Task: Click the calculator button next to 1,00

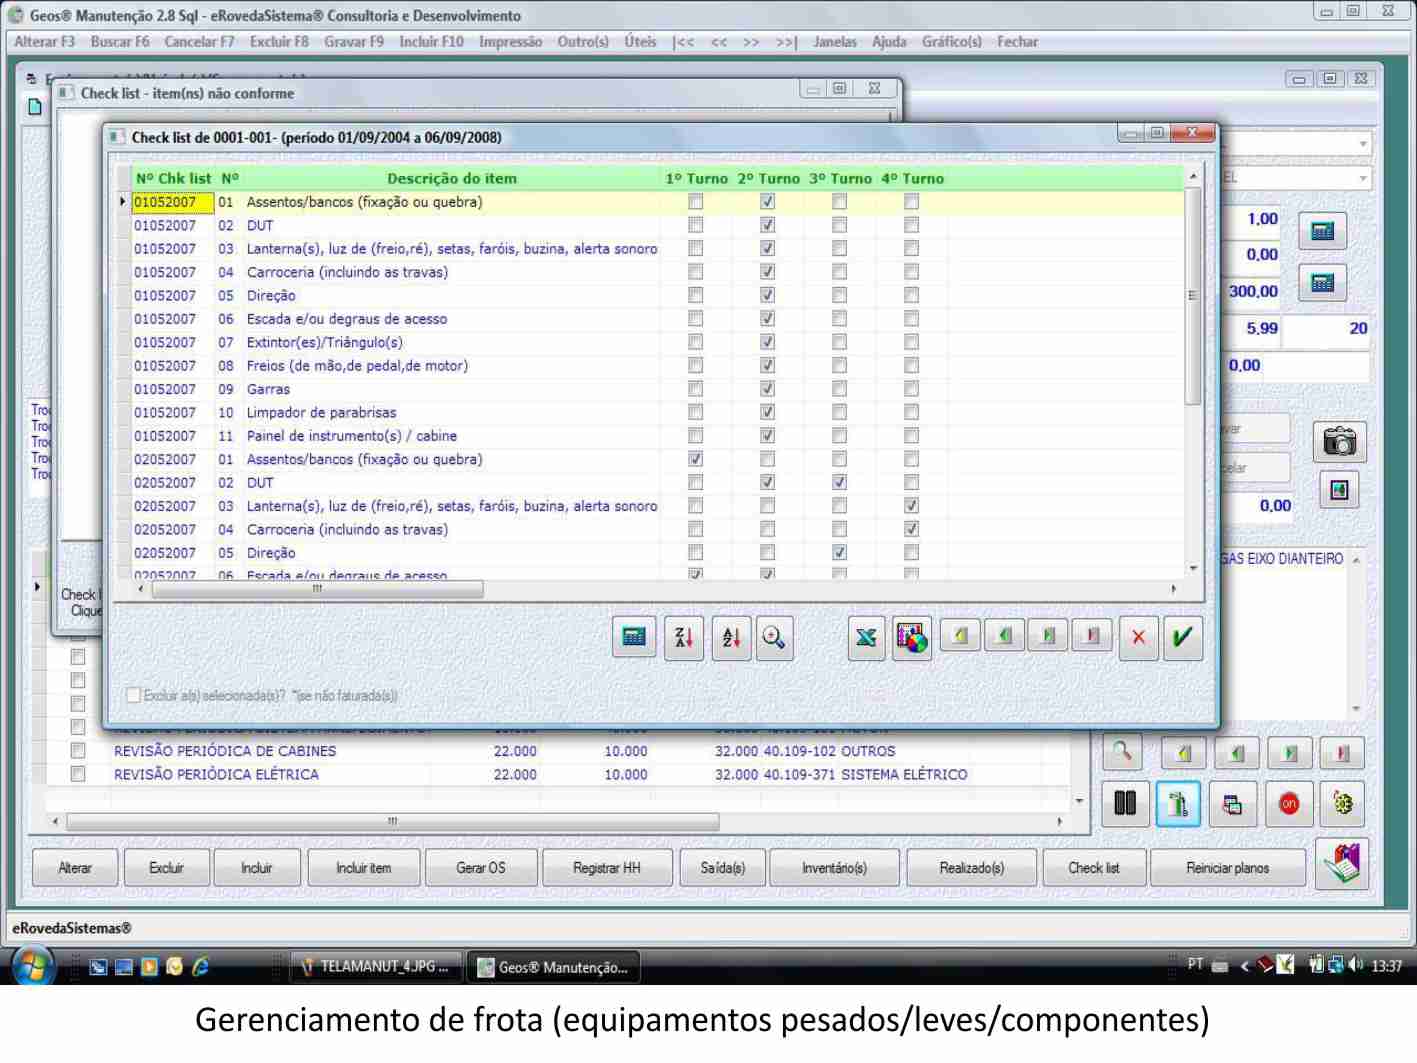Action: [1322, 231]
